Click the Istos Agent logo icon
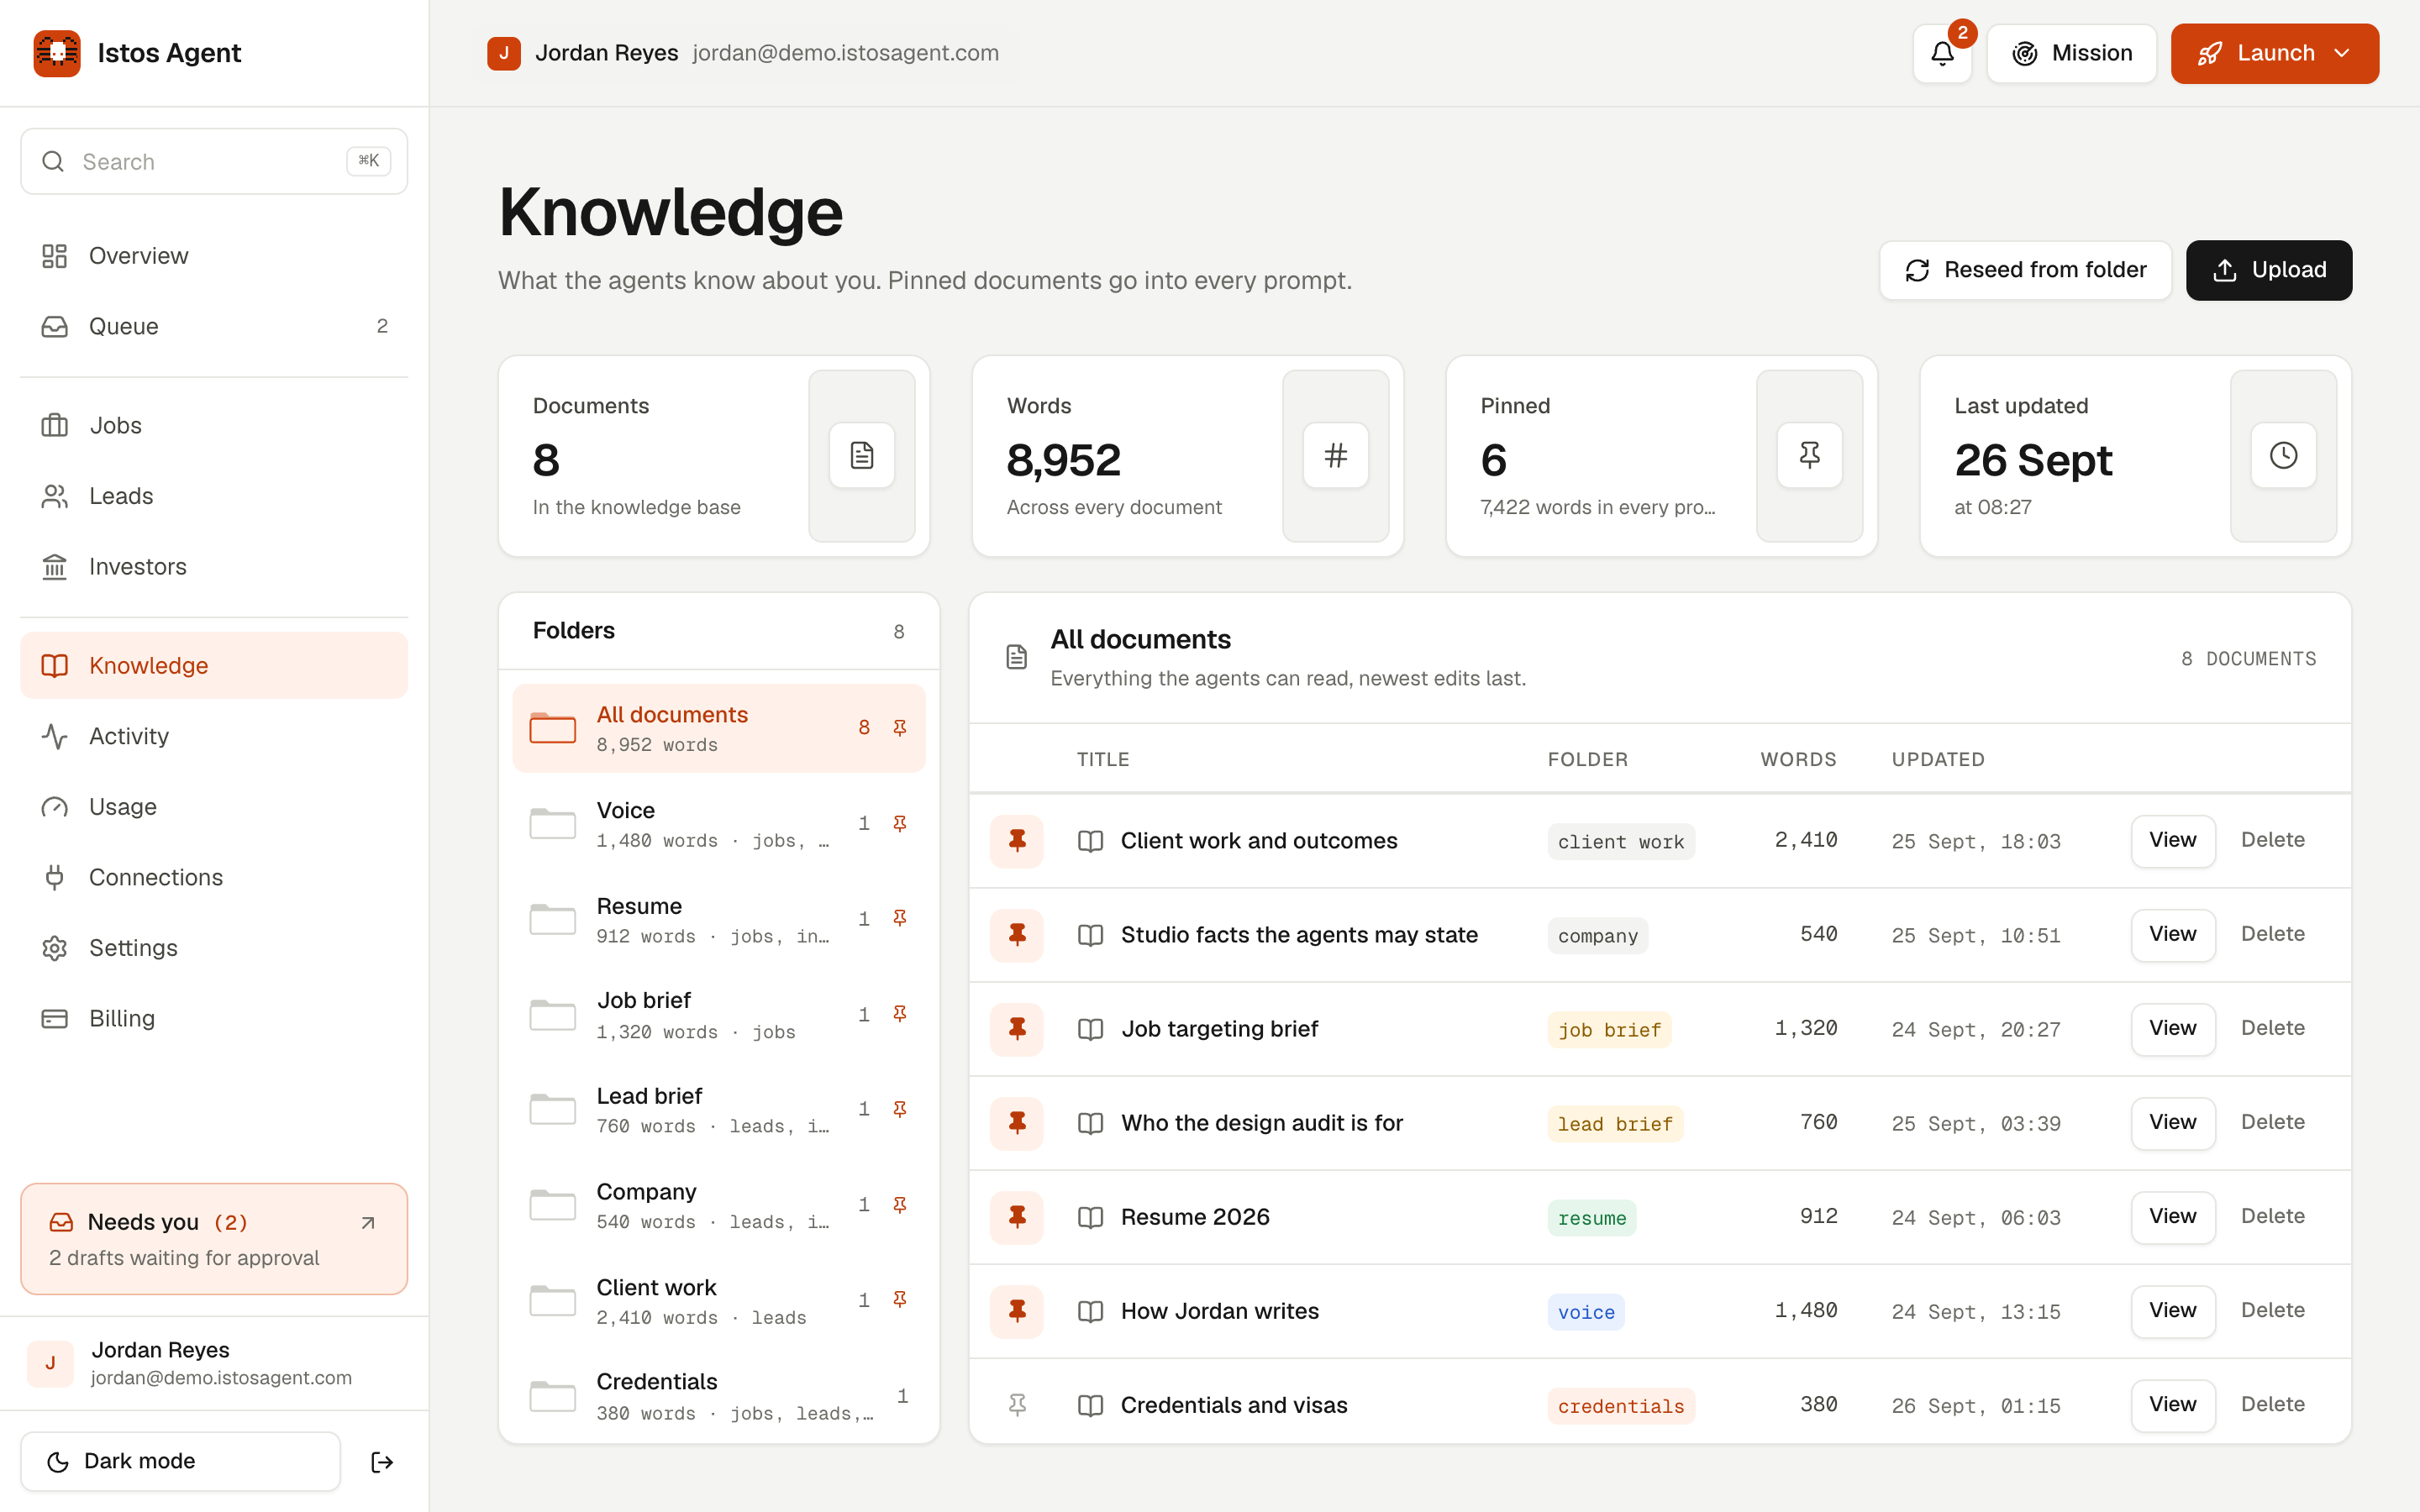 (x=57, y=53)
